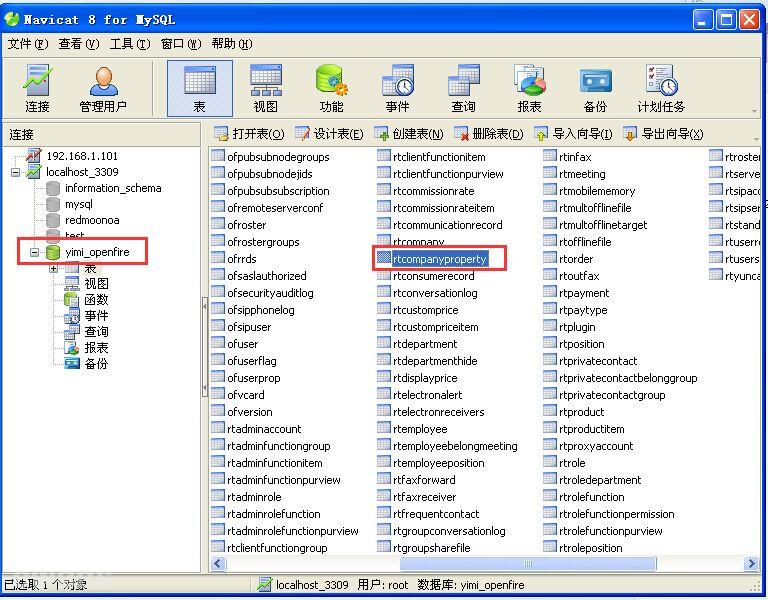The height and width of the screenshot is (600, 768).
Task: Select the rtcompanyproperty table
Action: (440, 259)
